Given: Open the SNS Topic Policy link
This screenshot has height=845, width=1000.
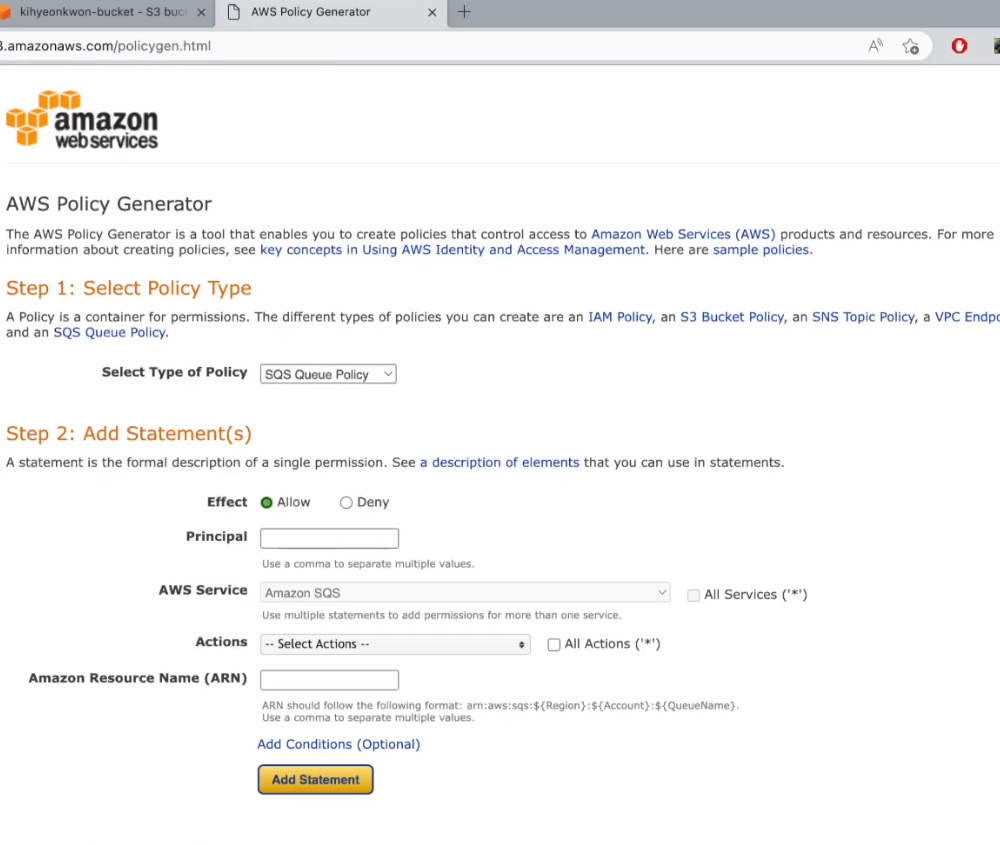Looking at the screenshot, I should pyautogui.click(x=863, y=317).
